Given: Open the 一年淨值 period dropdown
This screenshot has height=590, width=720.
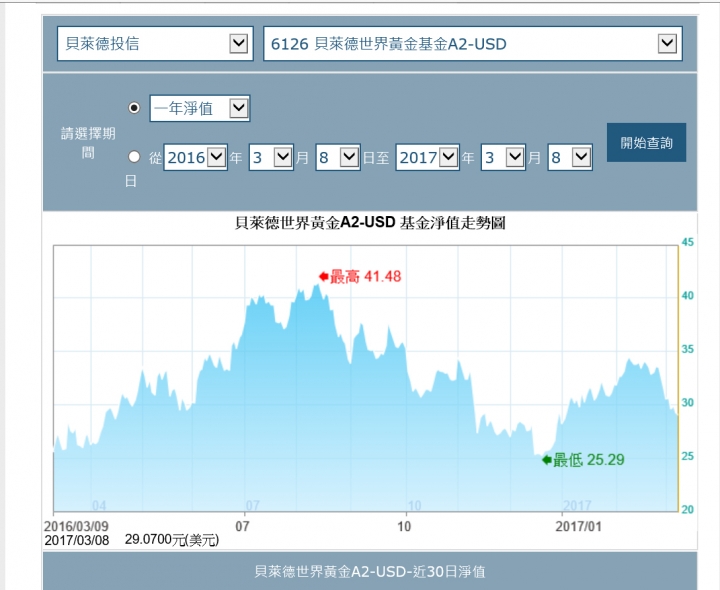Looking at the screenshot, I should click(237, 108).
